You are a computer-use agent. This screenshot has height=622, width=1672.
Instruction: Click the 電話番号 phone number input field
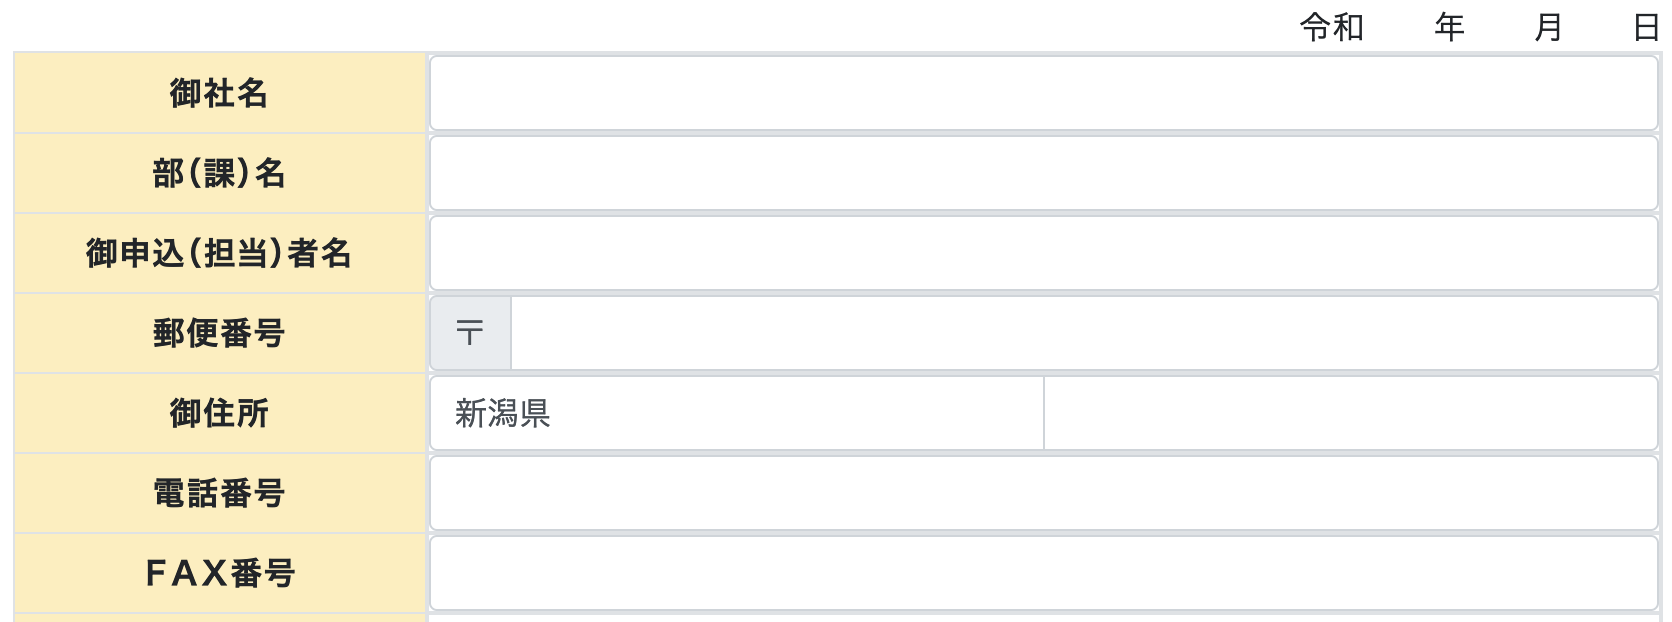[x=1043, y=493]
